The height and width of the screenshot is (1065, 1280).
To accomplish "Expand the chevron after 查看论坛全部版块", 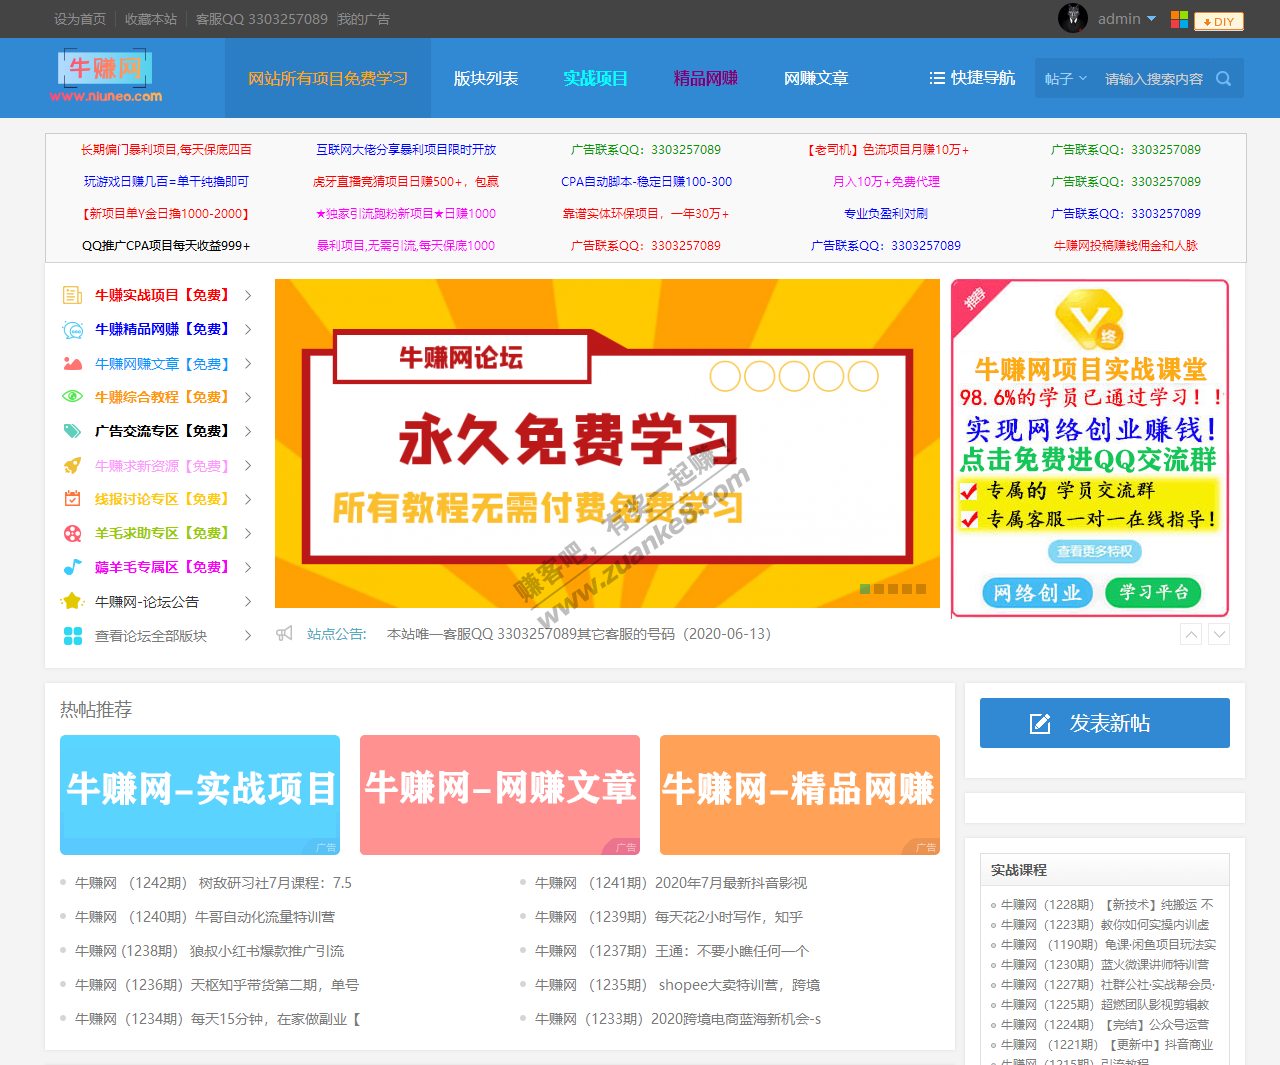I will 248,635.
